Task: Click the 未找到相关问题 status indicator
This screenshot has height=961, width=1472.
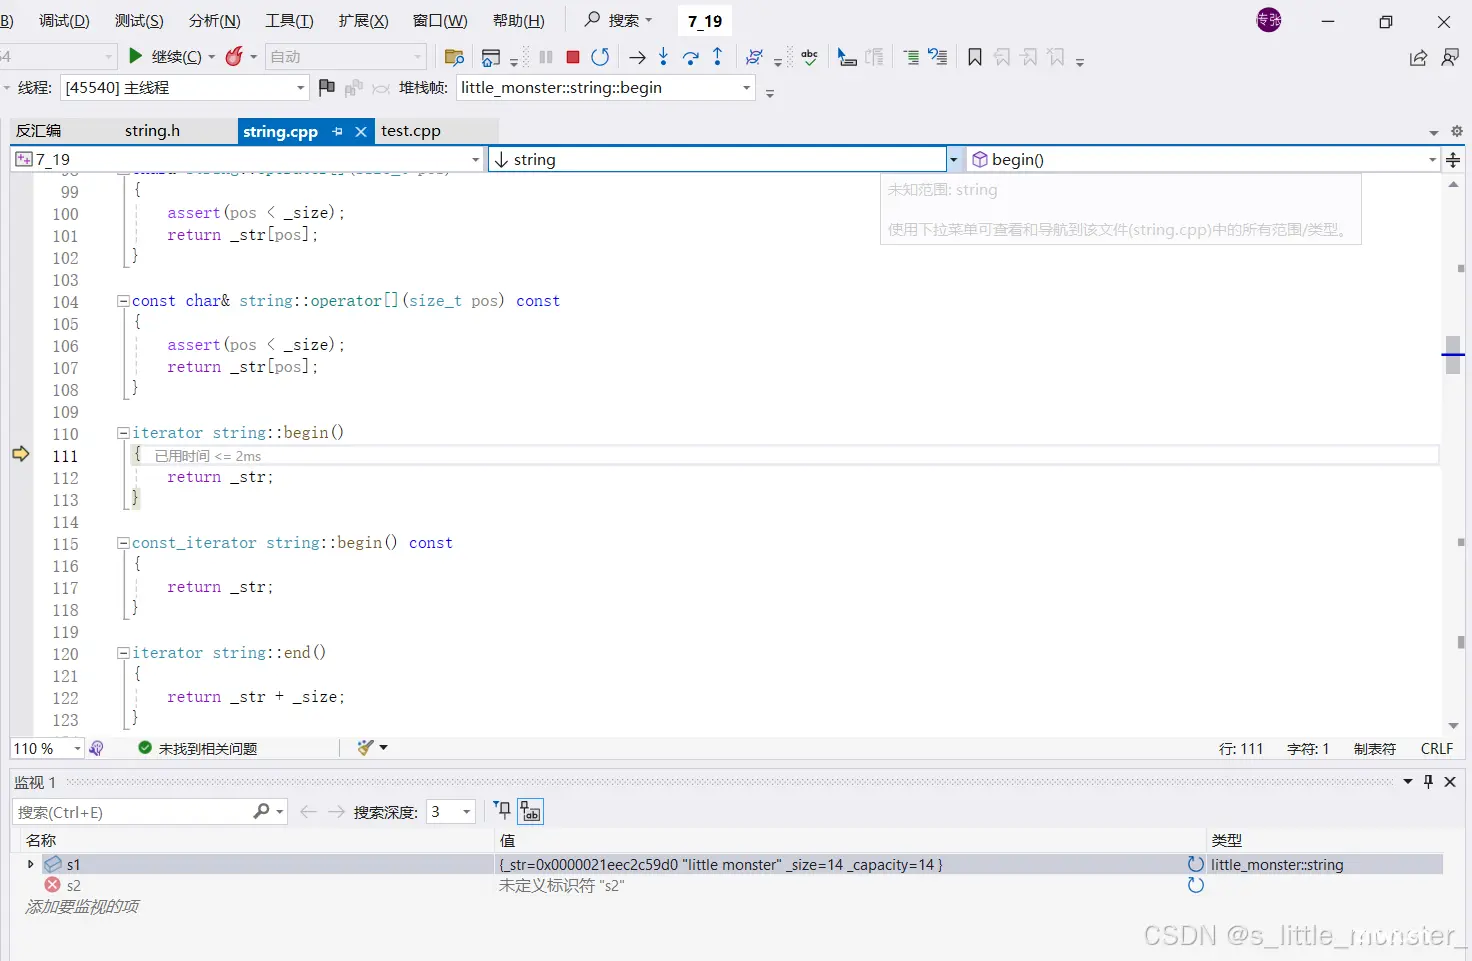Action: coord(198,748)
